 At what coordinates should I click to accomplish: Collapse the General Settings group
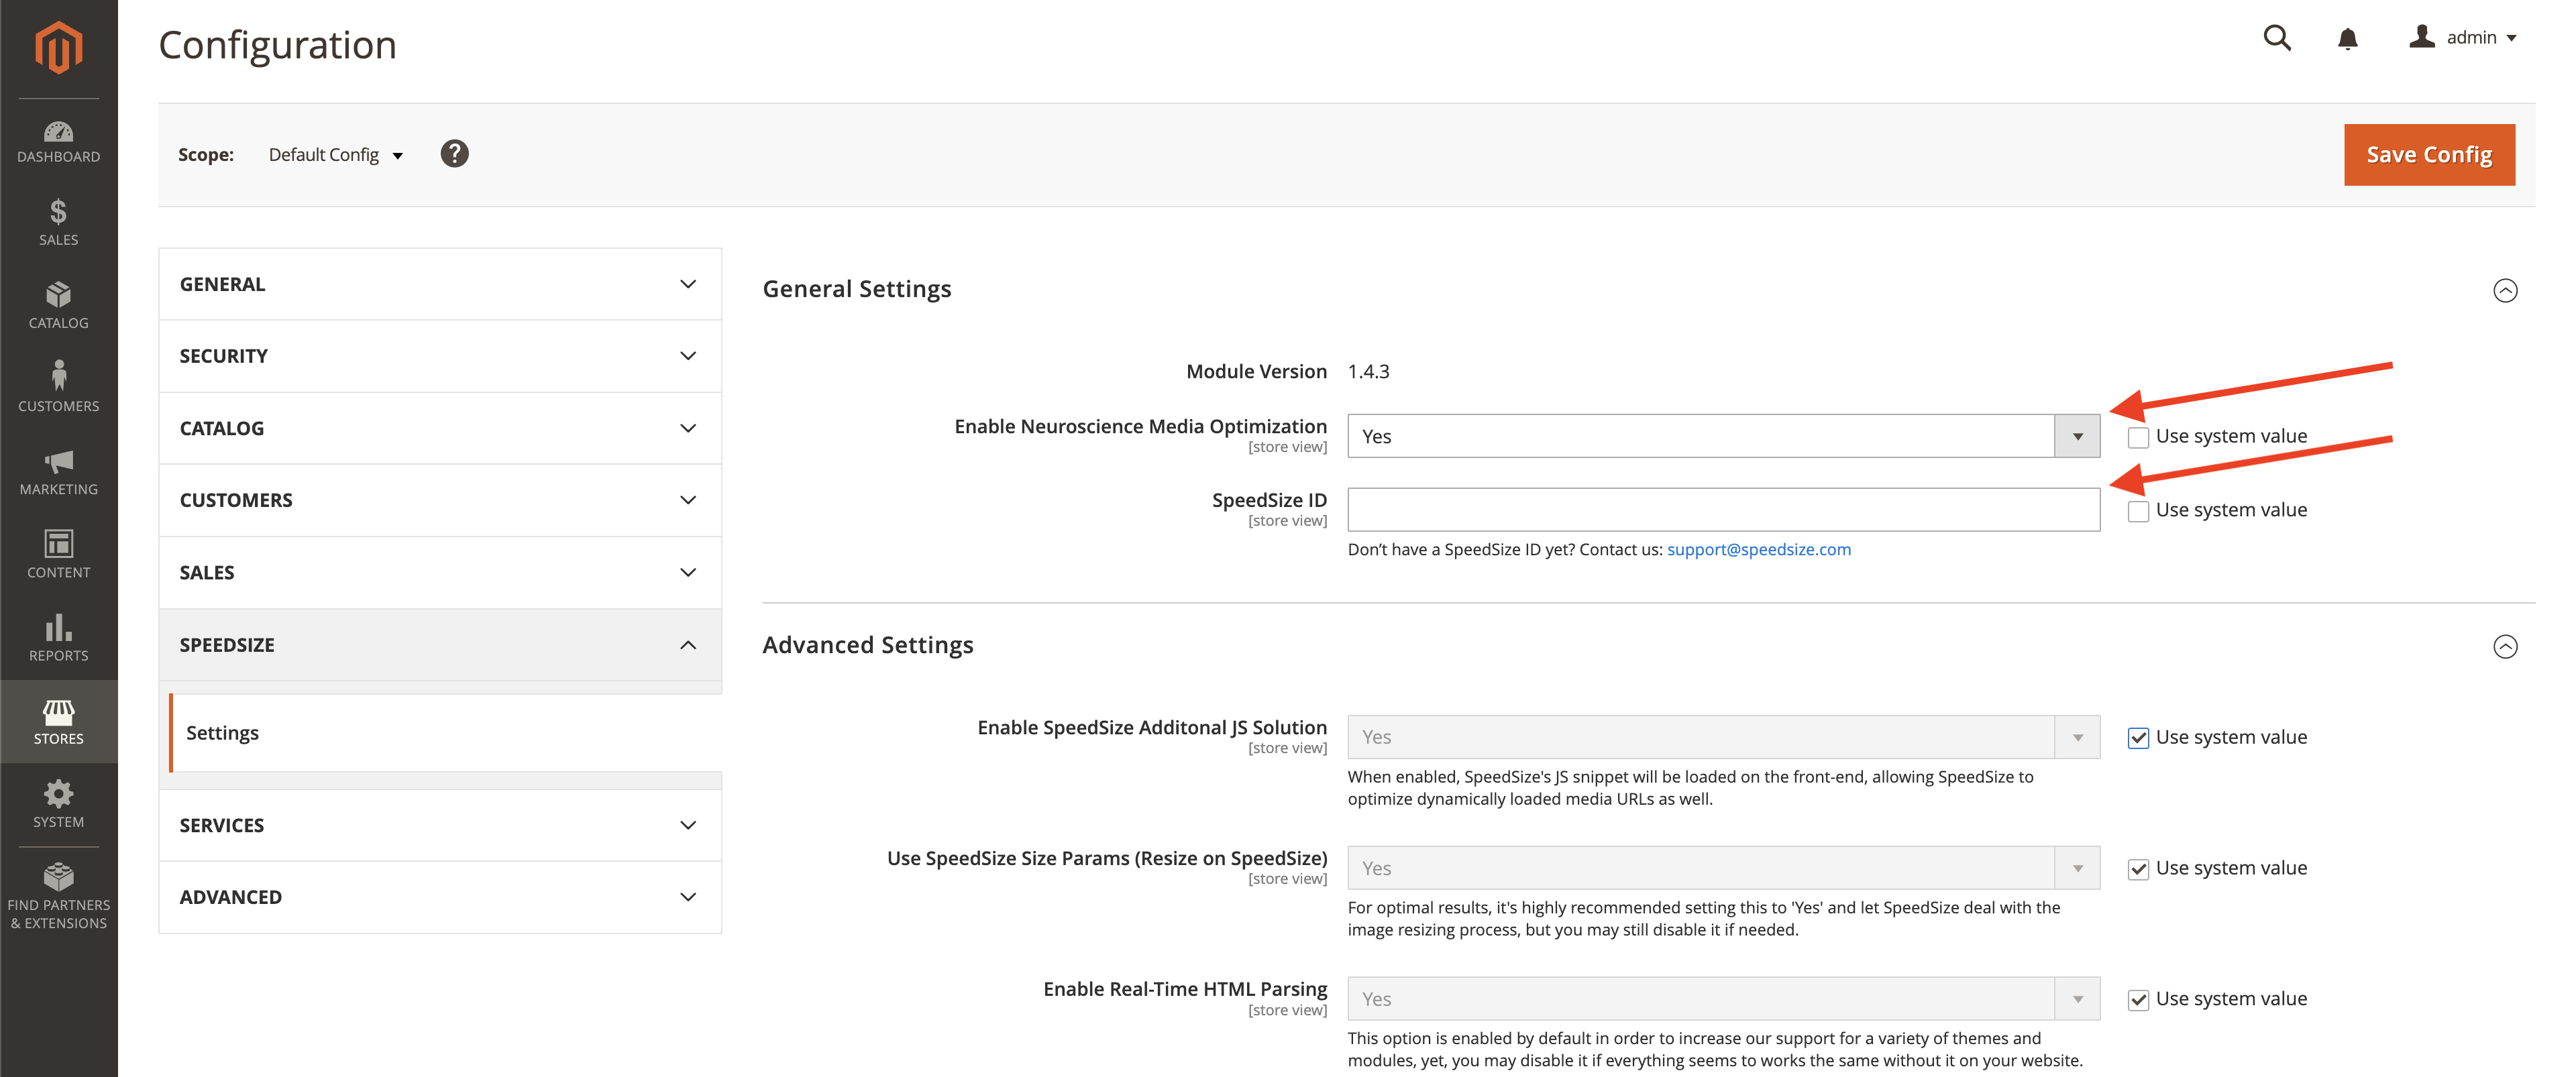pyautogui.click(x=2504, y=290)
